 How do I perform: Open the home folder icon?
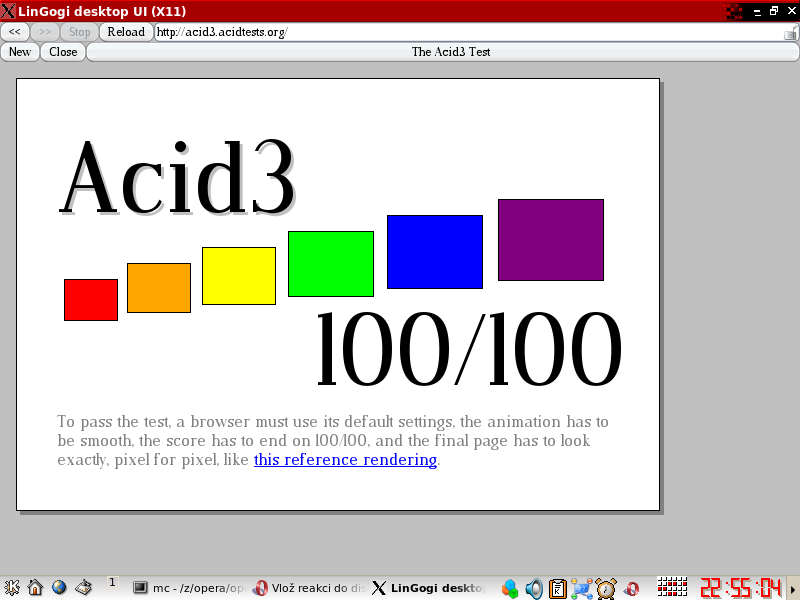(x=35, y=588)
